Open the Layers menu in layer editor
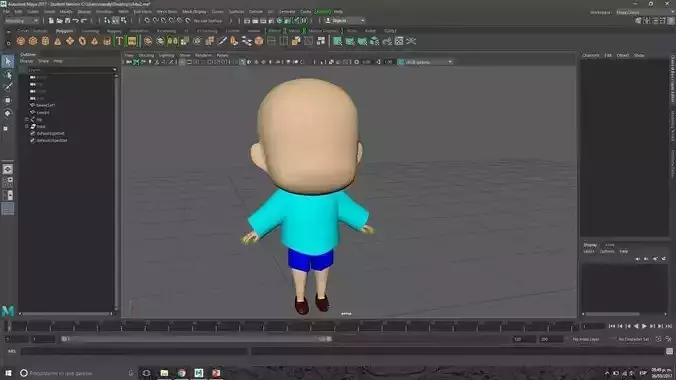Screen dimensions: 676x380 588,251
